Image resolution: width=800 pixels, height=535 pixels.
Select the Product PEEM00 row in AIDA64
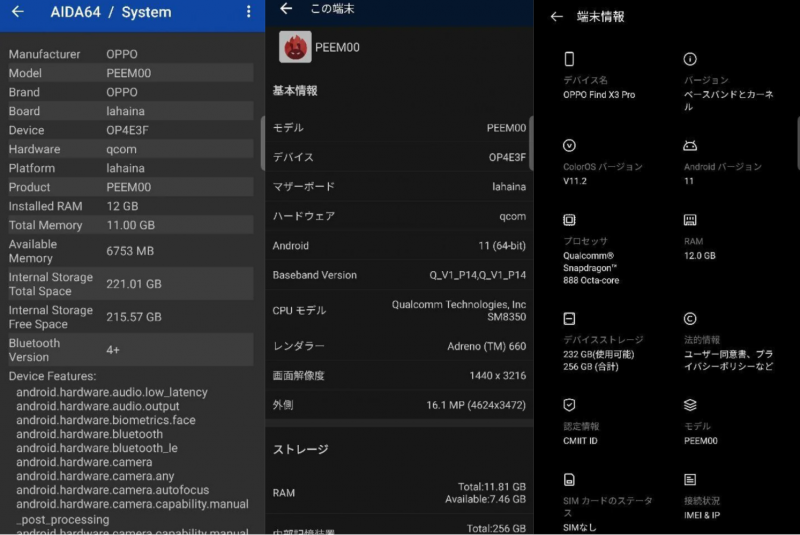pyautogui.click(x=131, y=187)
